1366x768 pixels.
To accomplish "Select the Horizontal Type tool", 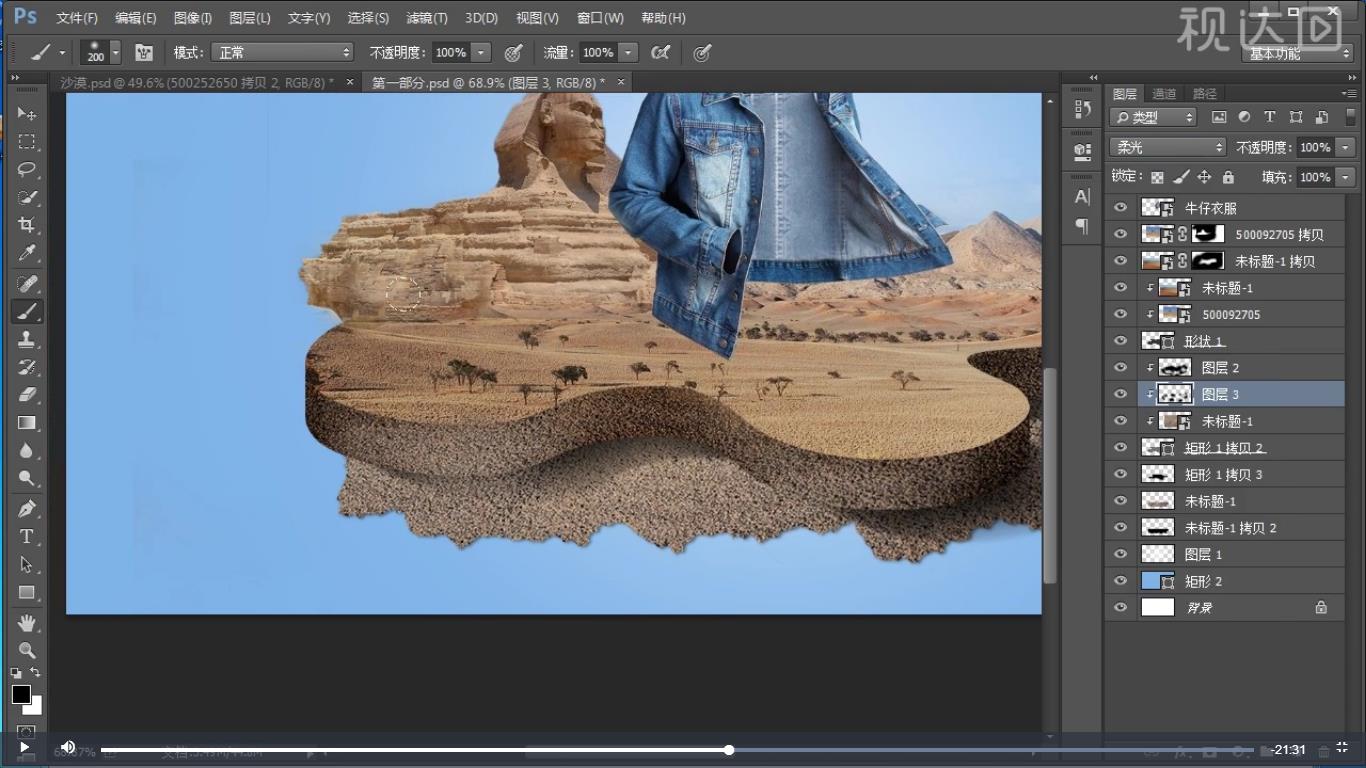I will click(27, 536).
